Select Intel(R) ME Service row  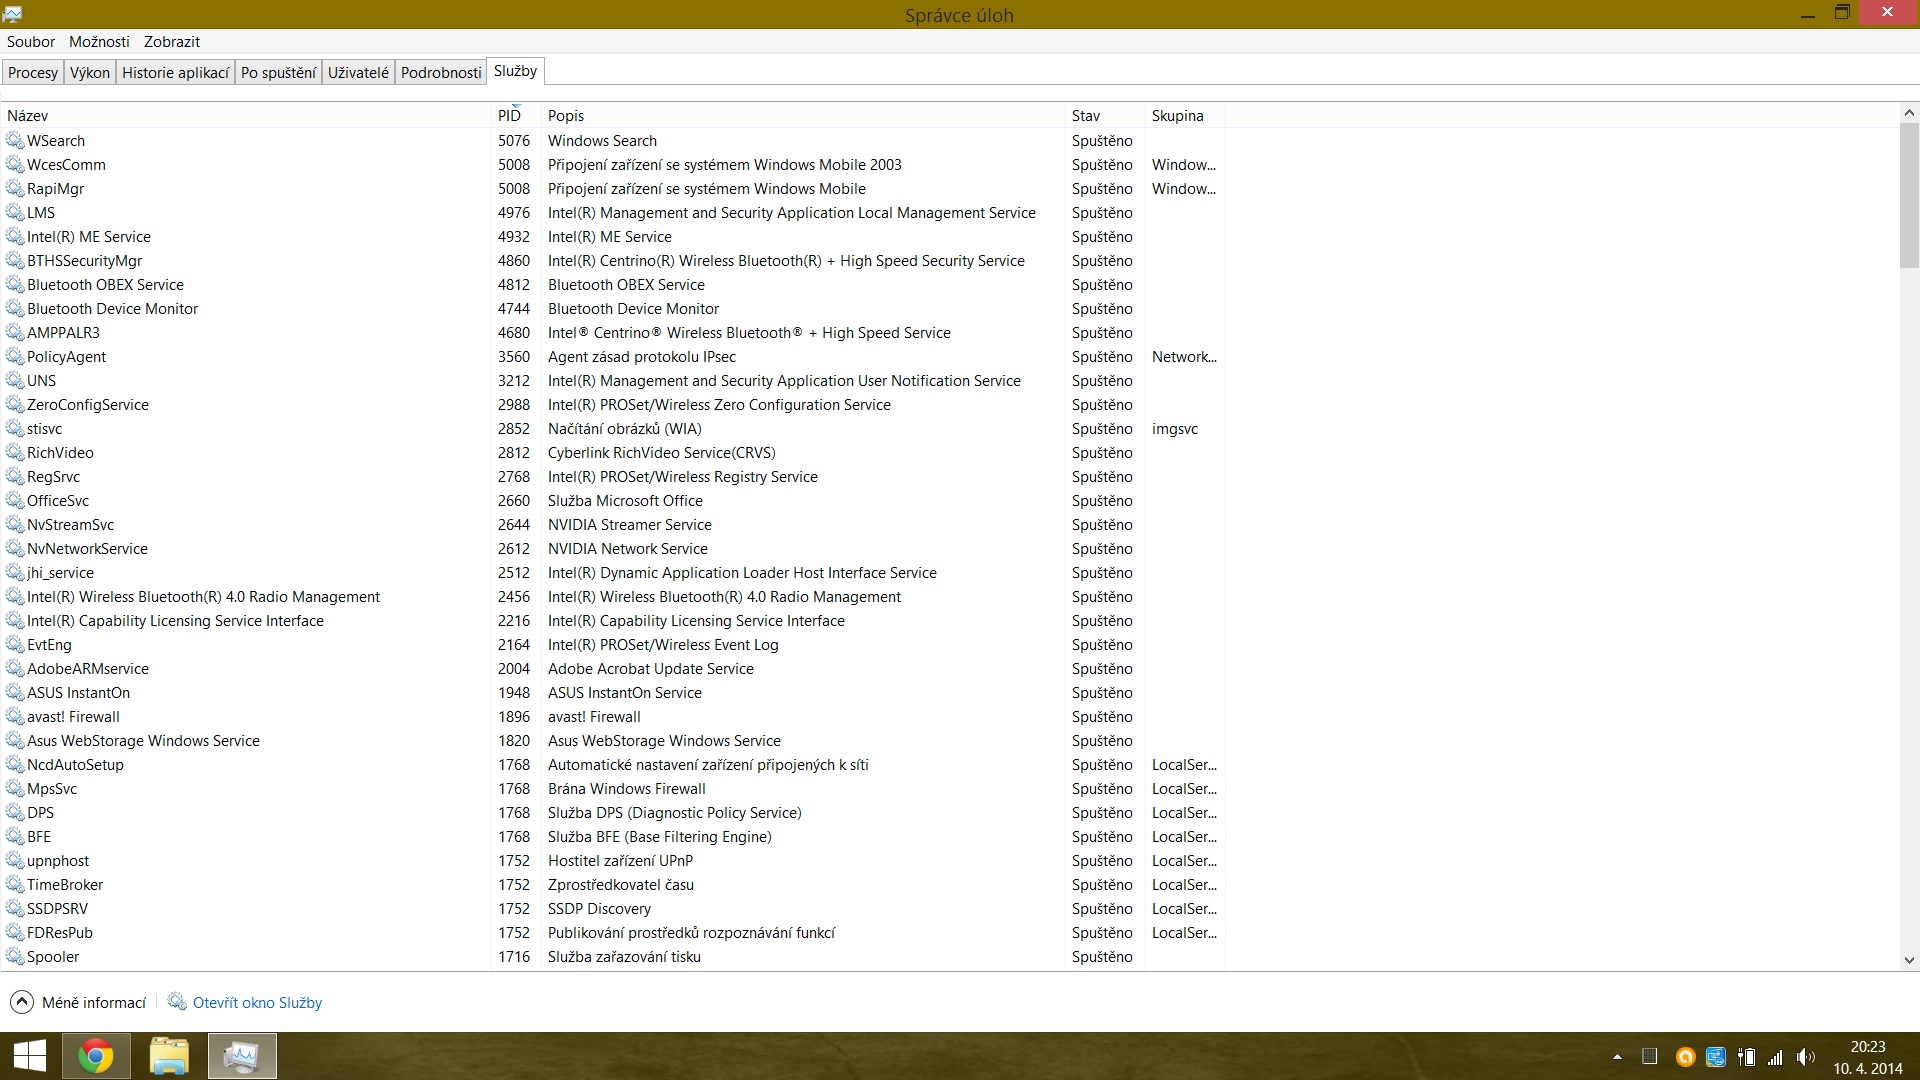(x=612, y=236)
